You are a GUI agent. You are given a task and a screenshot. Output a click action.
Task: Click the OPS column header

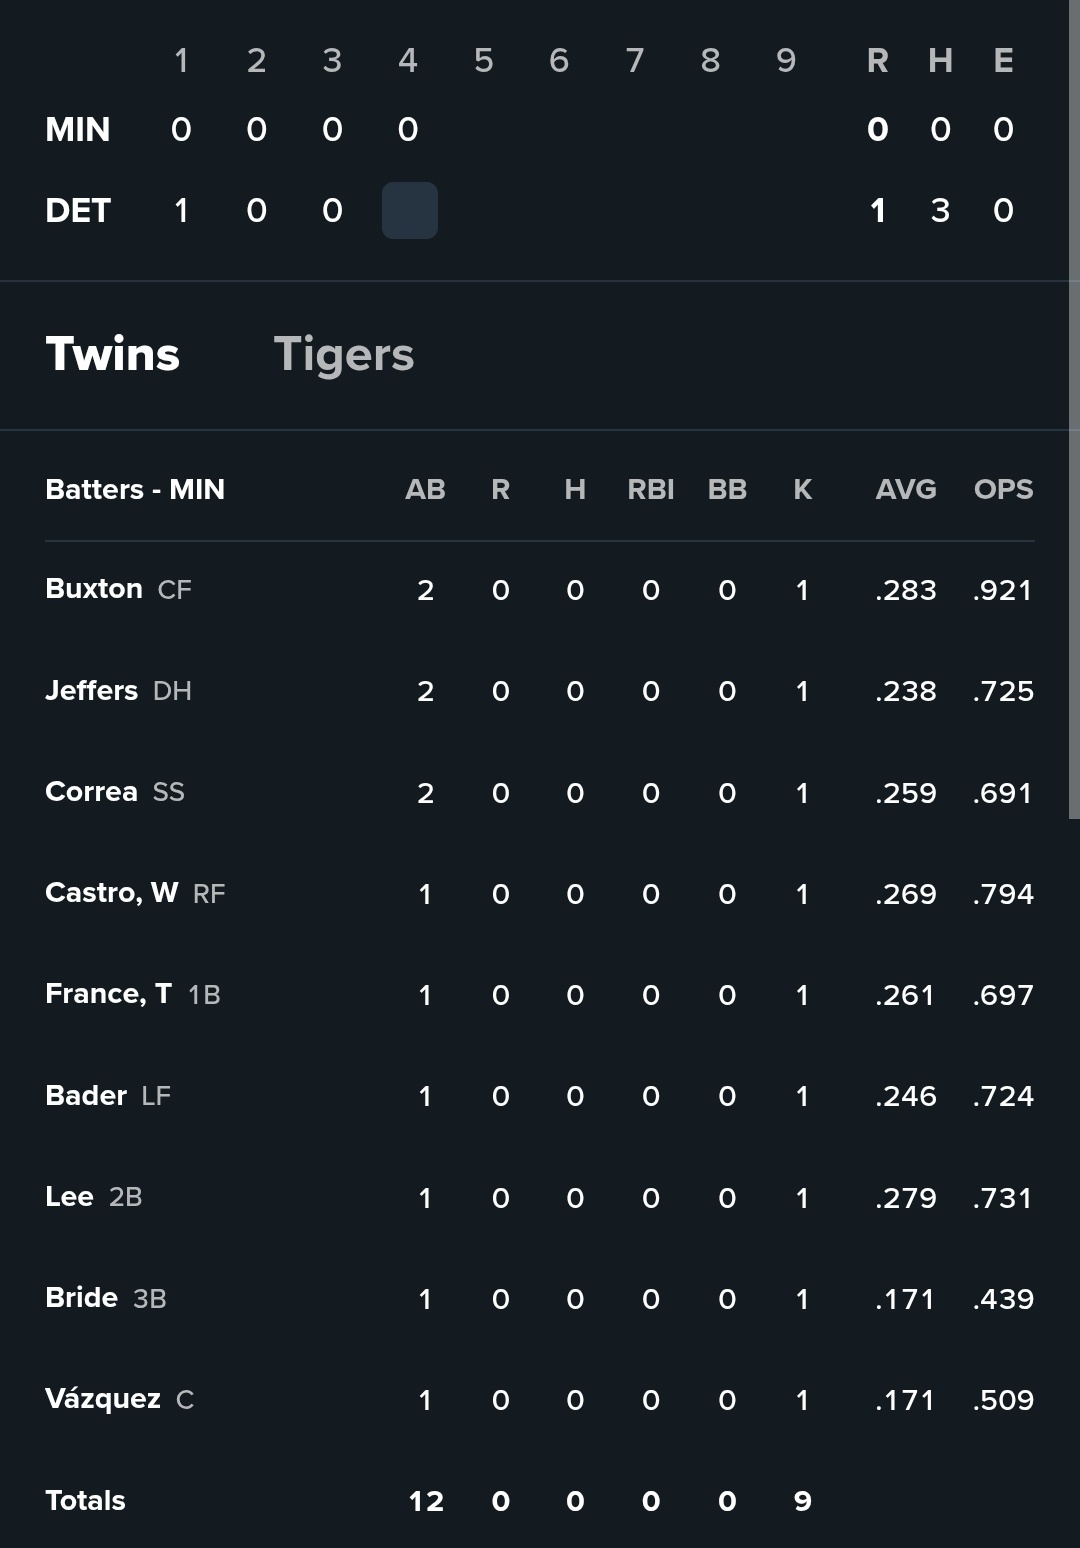tap(1003, 489)
